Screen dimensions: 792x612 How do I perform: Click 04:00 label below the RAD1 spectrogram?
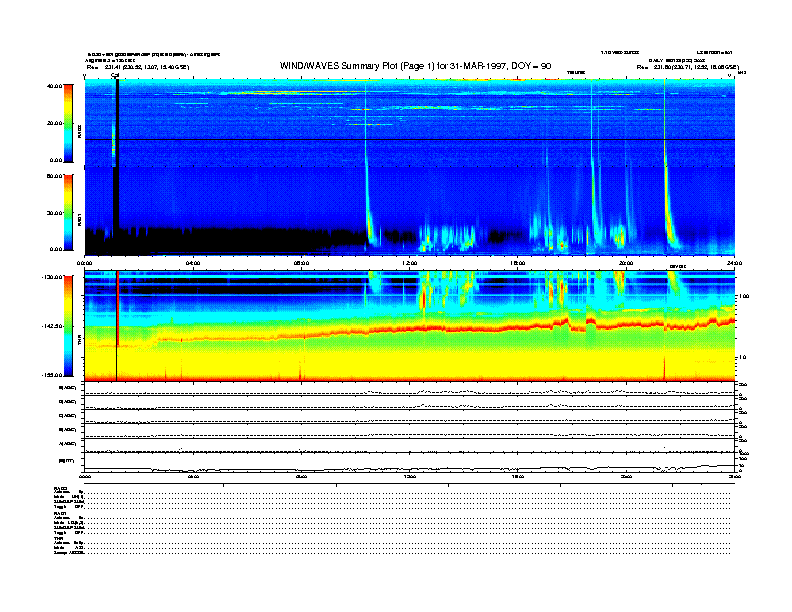pos(193,263)
